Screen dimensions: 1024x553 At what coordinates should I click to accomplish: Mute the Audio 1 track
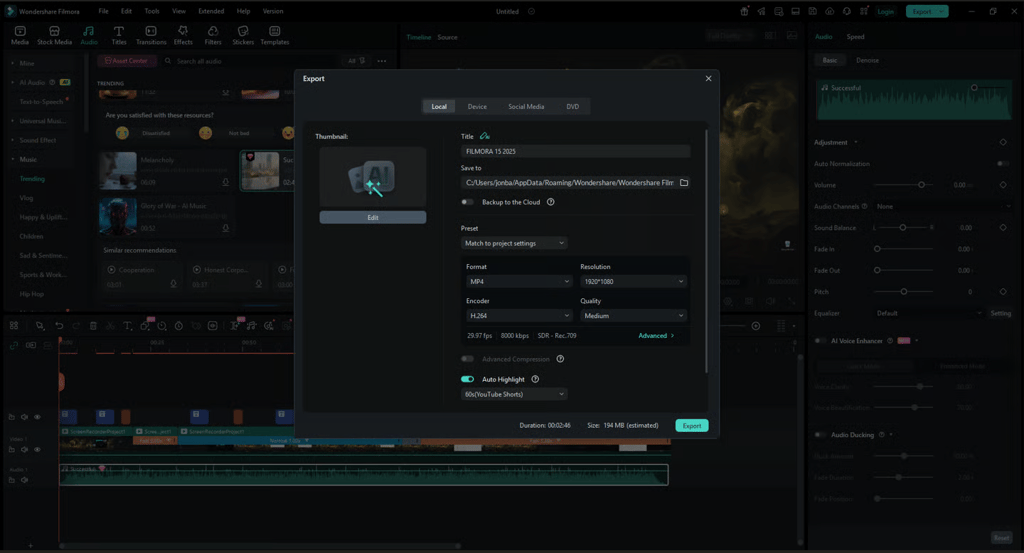pos(24,480)
